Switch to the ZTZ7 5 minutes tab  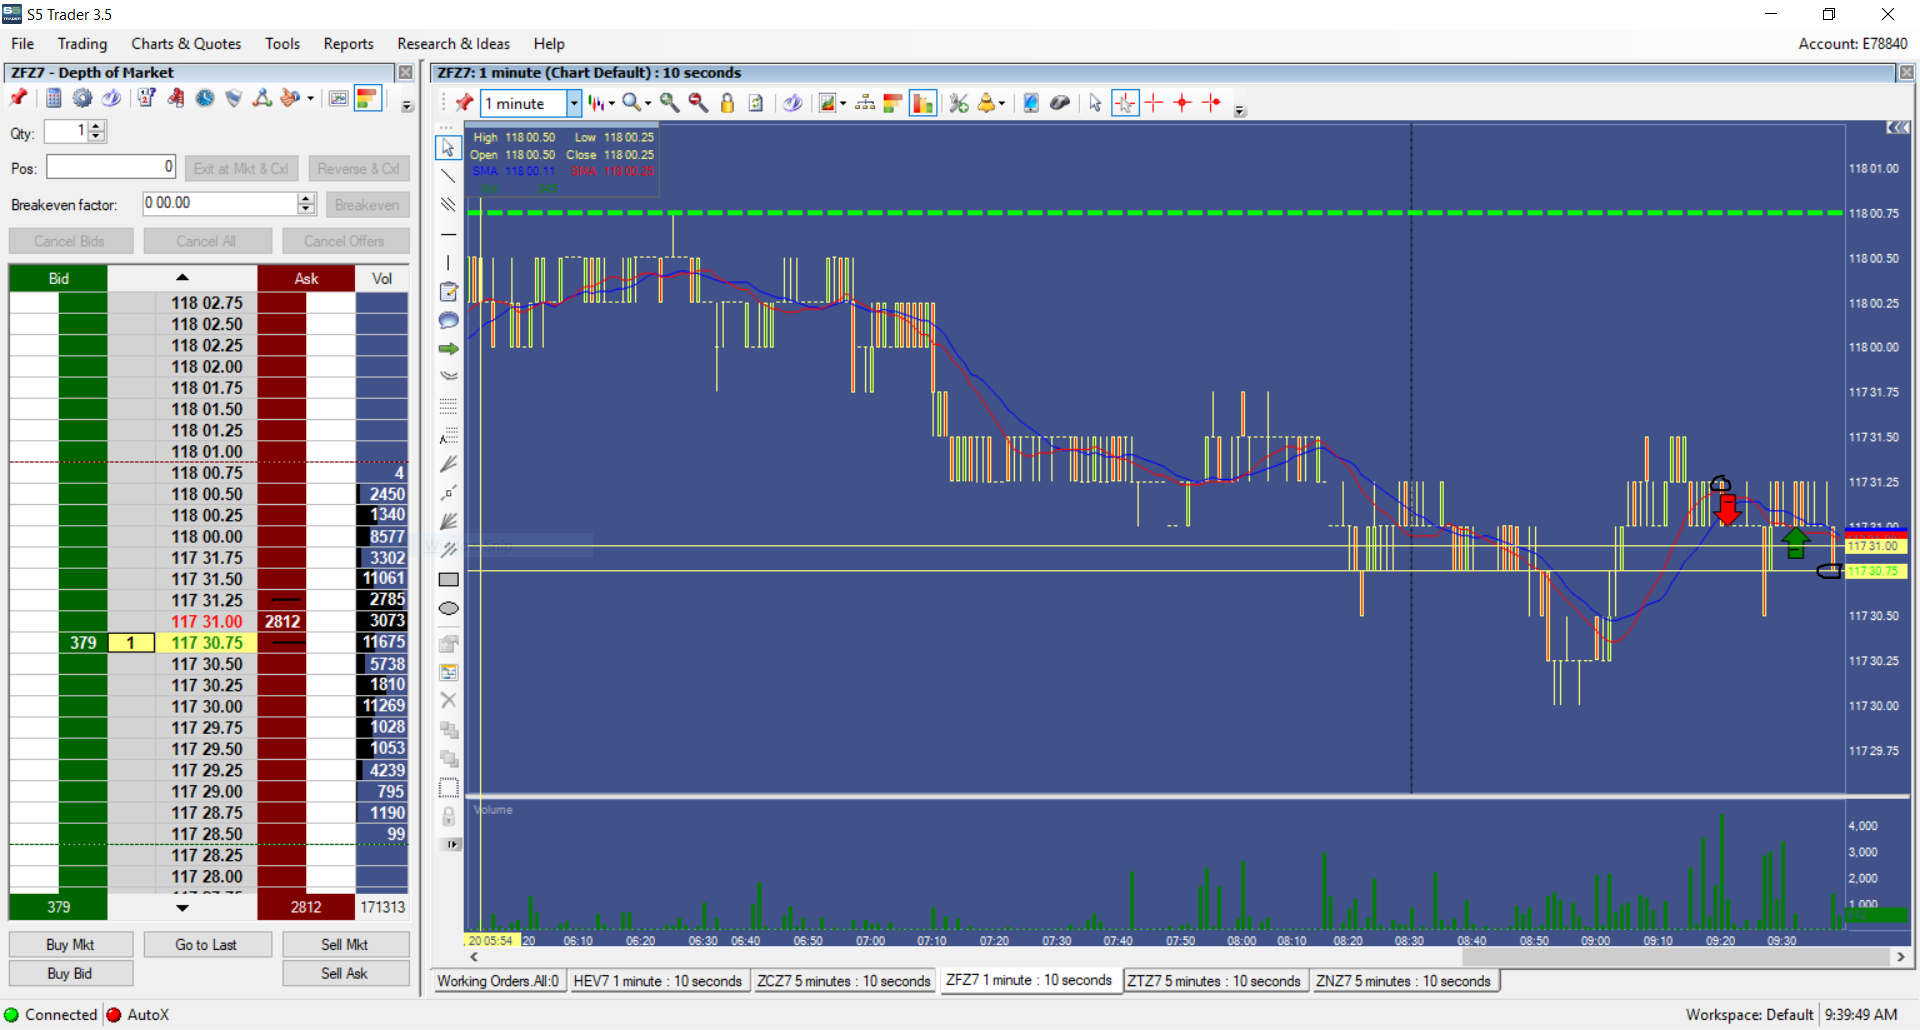[1214, 981]
